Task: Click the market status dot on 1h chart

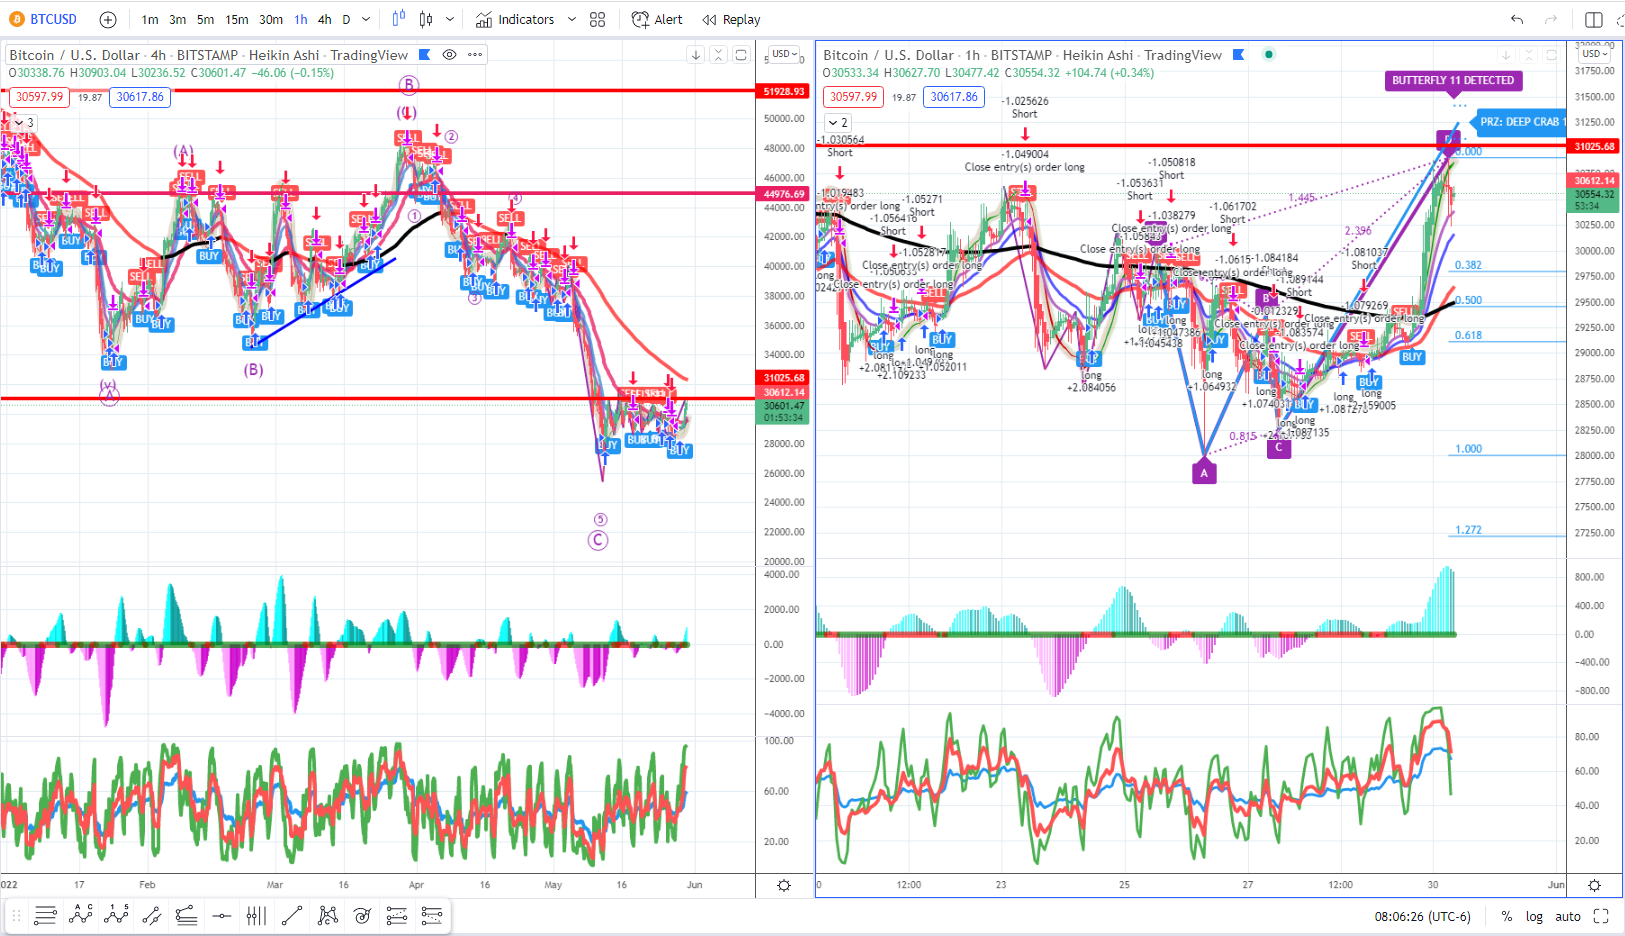Action: 1269,55
